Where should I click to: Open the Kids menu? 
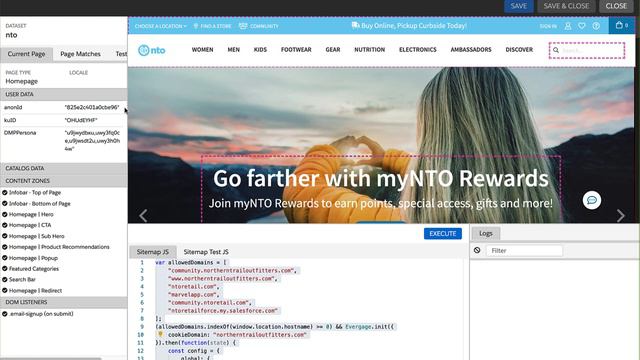[260, 49]
